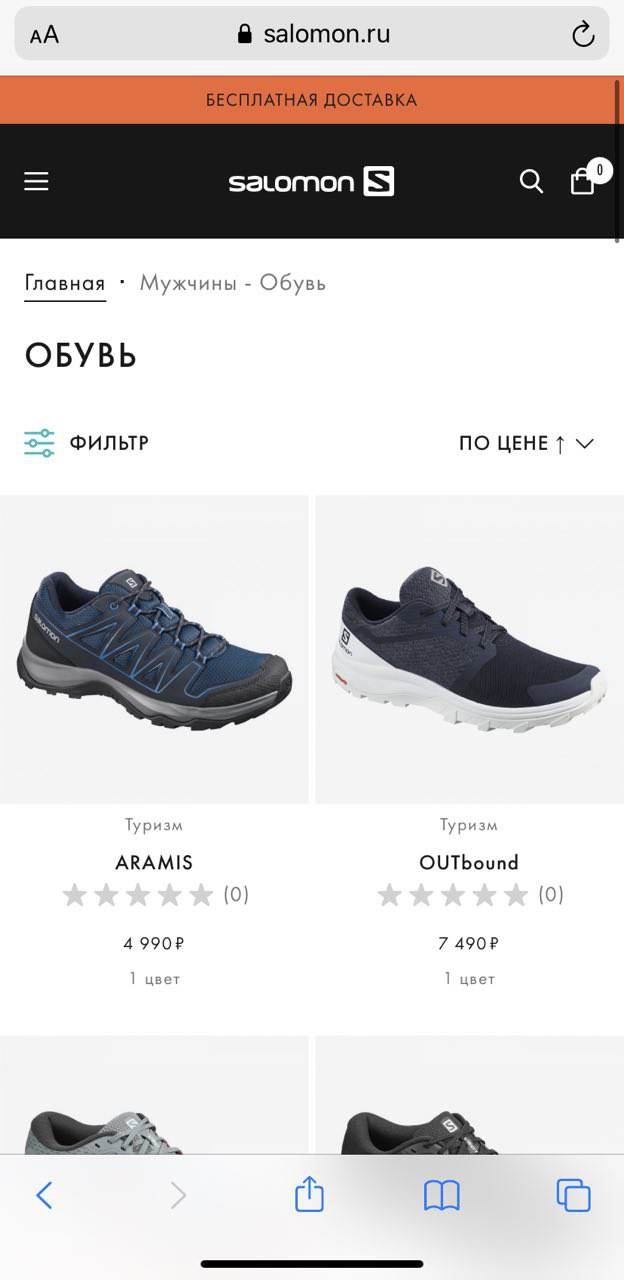Select the ARAMIS product title

pos(154,862)
